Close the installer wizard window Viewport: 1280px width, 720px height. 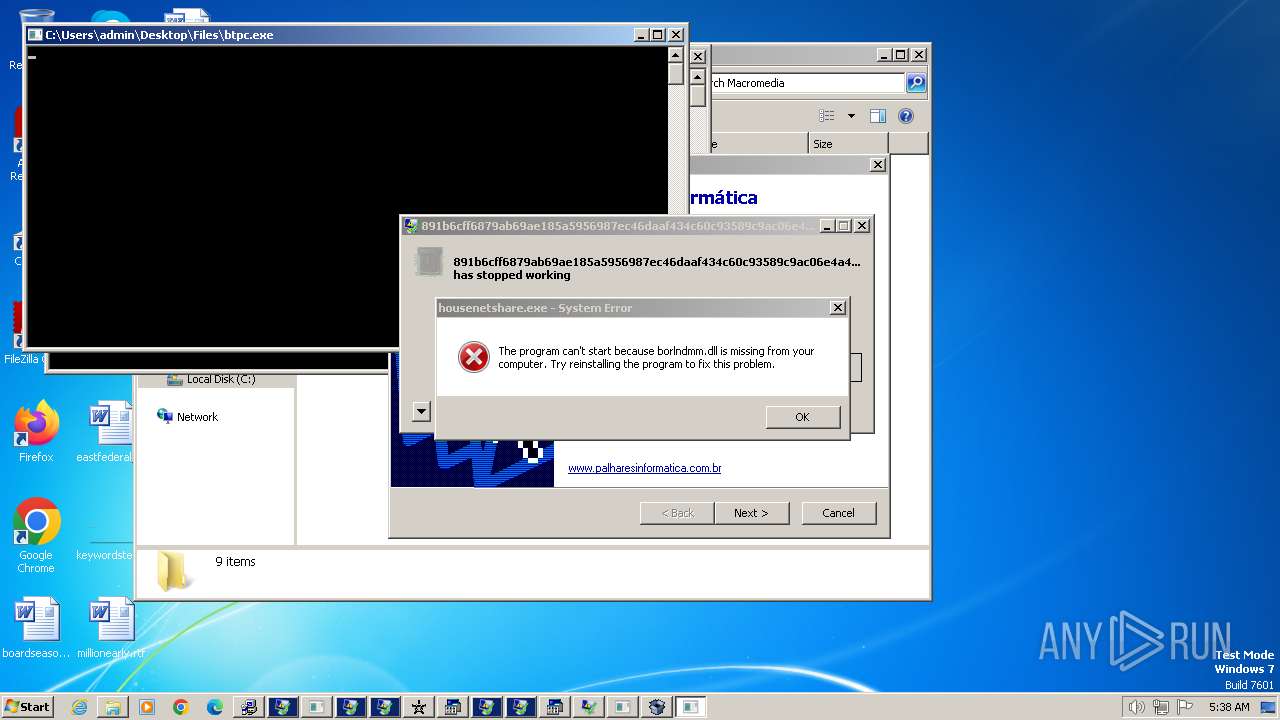878,165
